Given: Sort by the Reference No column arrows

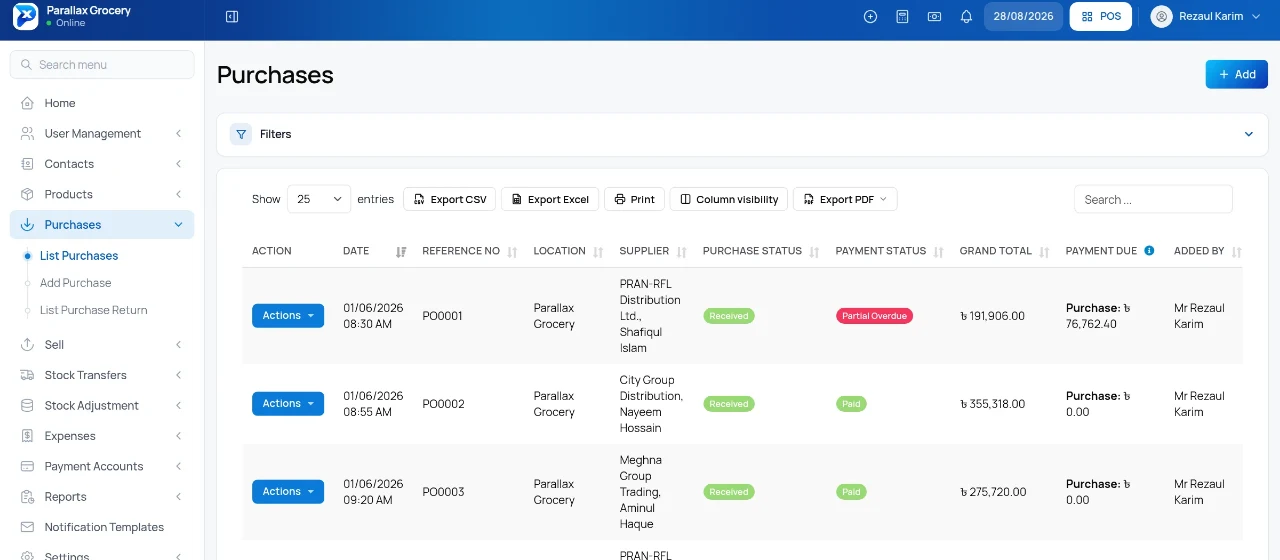Looking at the screenshot, I should 512,252.
